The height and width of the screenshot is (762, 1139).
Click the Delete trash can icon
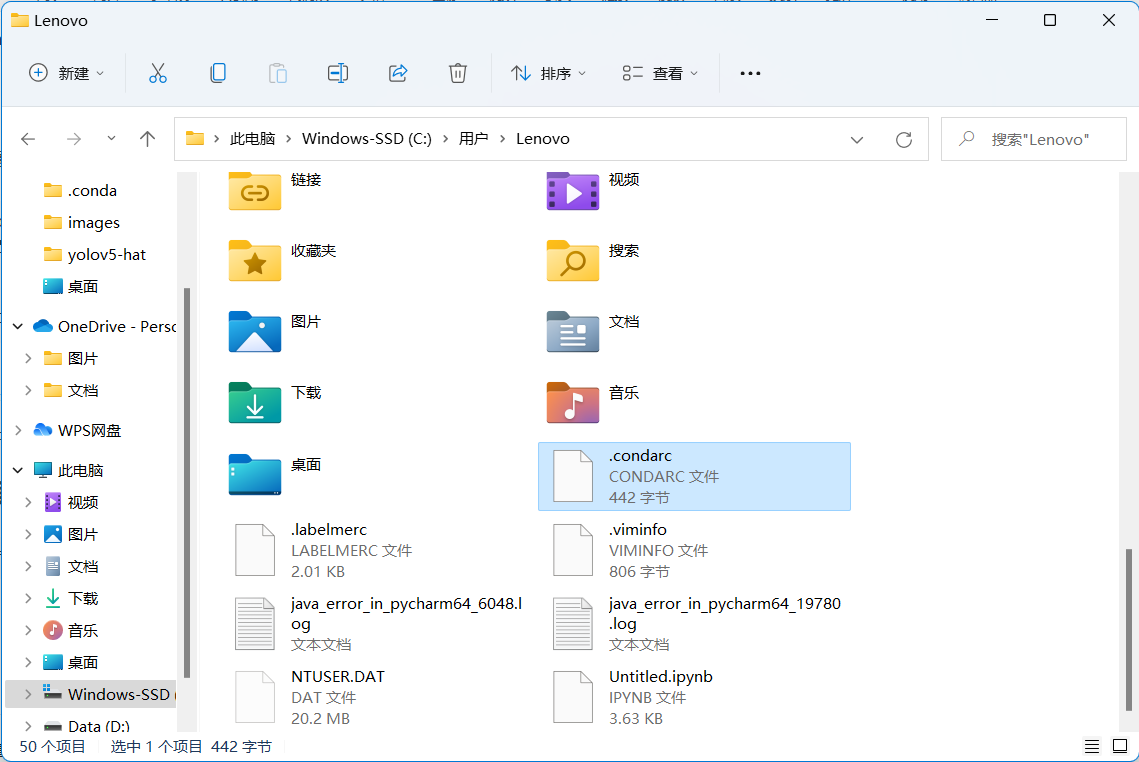point(458,73)
